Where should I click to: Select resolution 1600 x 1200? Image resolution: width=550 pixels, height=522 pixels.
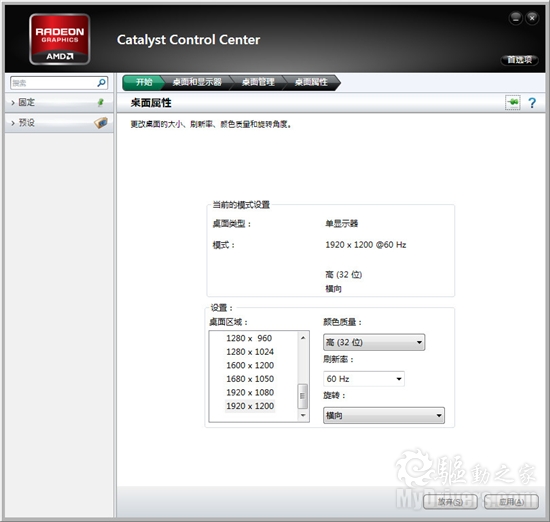[250, 366]
